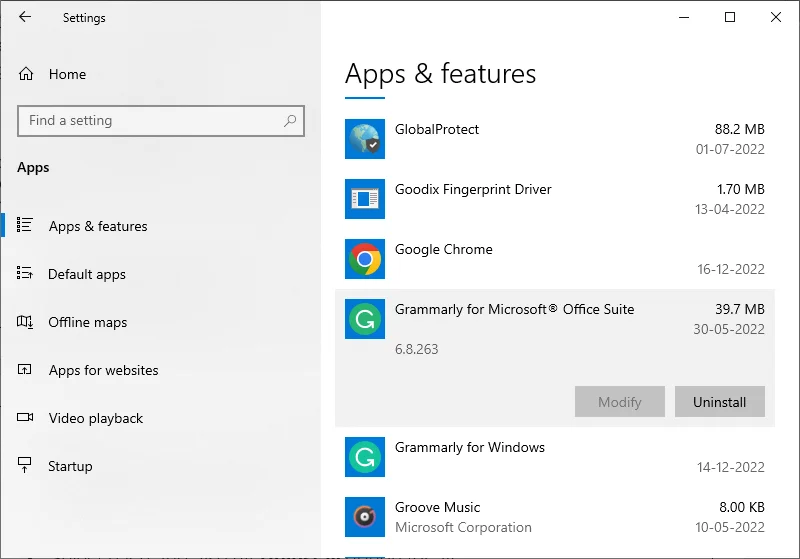Click the Groove Music icon
Image resolution: width=800 pixels, height=559 pixels.
[365, 517]
